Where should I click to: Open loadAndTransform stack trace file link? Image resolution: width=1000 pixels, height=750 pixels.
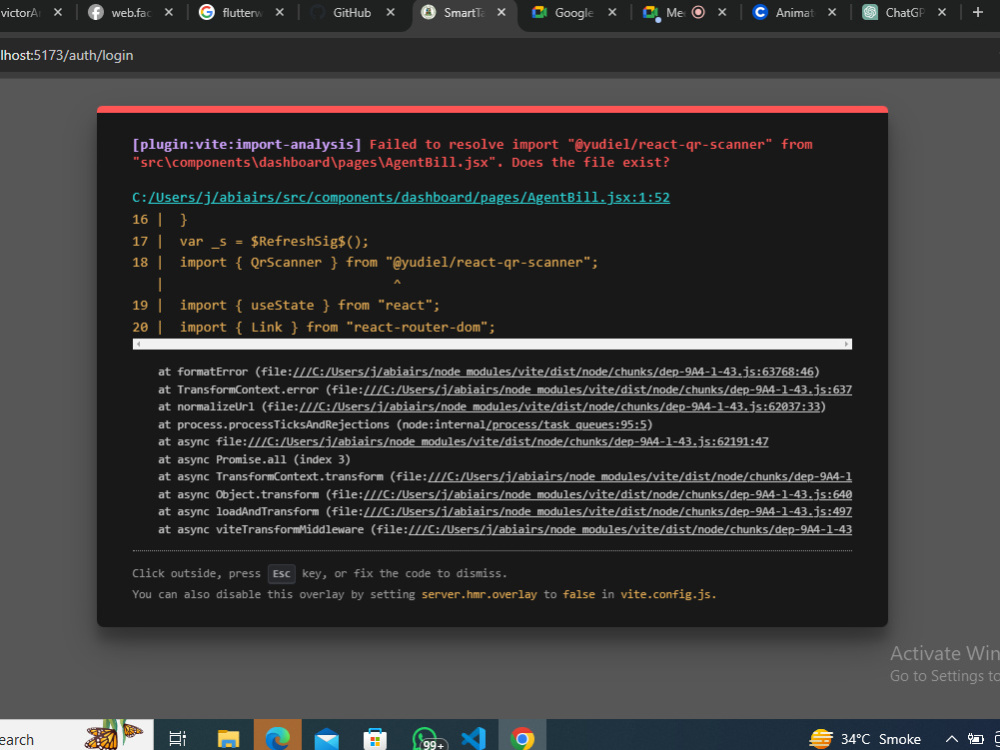pos(607,511)
